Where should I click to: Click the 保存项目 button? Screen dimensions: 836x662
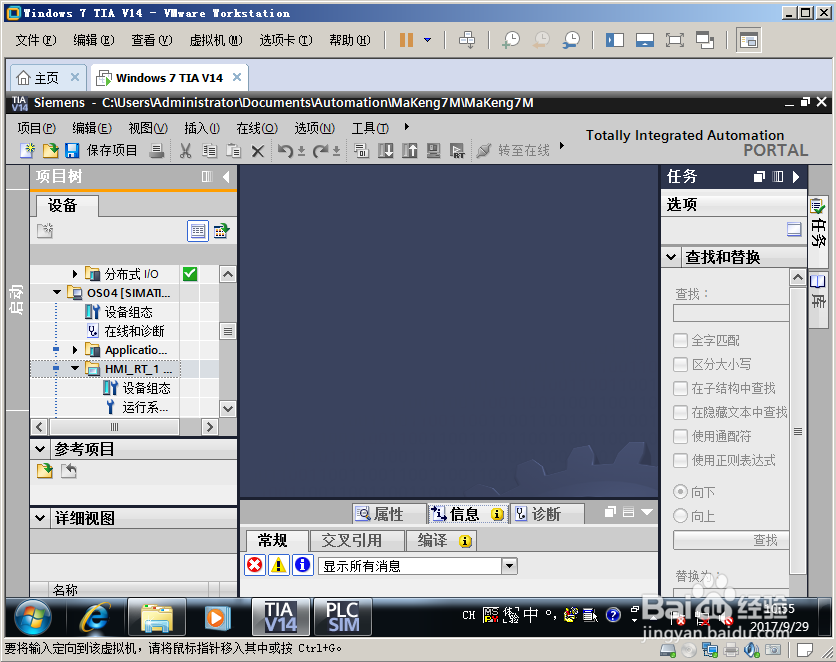pos(112,151)
